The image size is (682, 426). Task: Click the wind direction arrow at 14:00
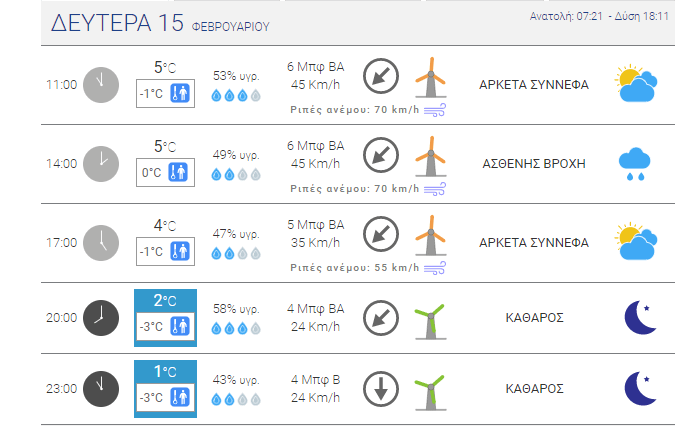[378, 153]
